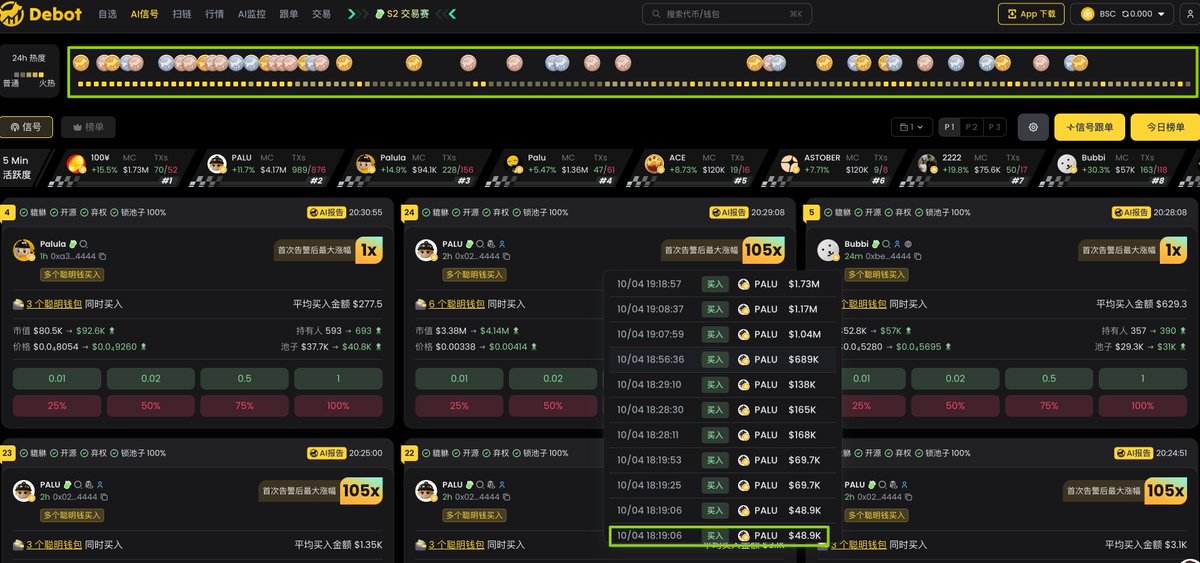Click the ACE ranked #5 token icon
Image resolution: width=1200 pixels, height=563 pixels.
pyautogui.click(x=654, y=163)
